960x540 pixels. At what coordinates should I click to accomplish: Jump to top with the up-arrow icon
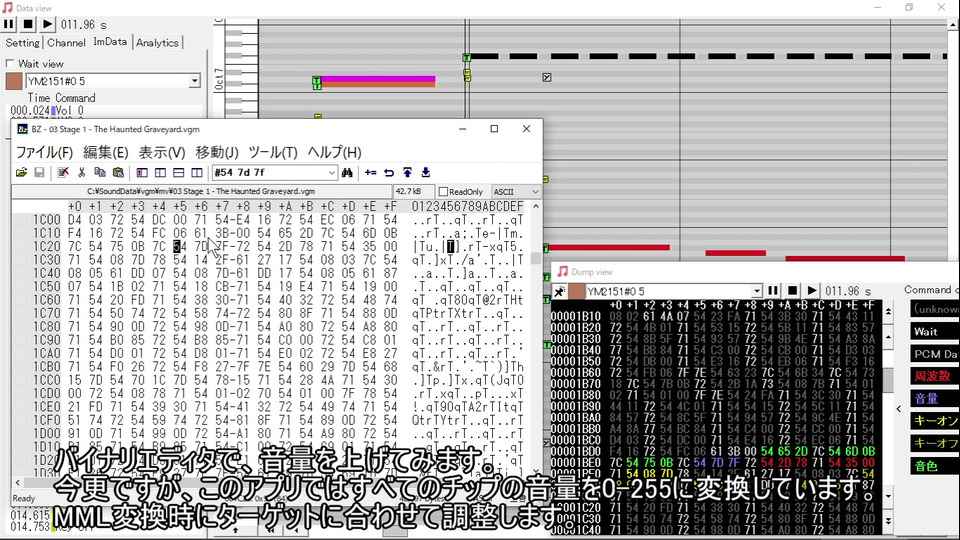click(407, 173)
